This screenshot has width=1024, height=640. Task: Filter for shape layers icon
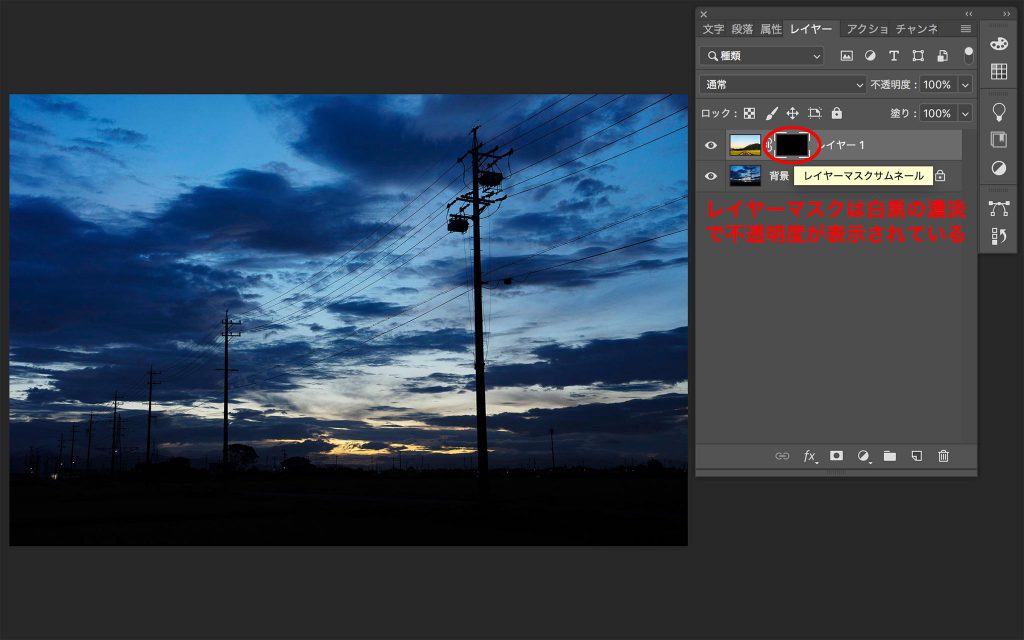(918, 56)
